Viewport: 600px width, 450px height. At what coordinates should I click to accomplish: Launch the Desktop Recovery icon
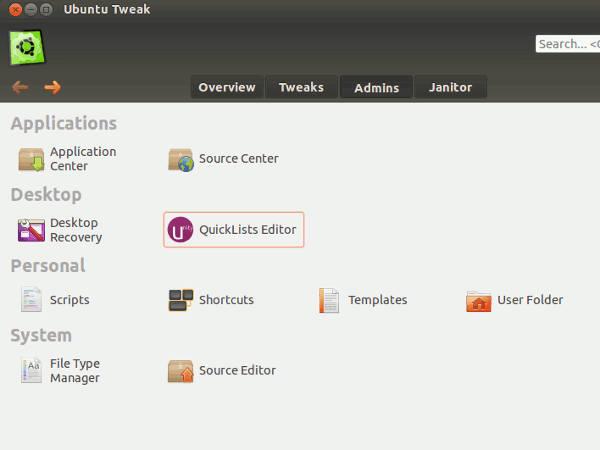(31, 230)
